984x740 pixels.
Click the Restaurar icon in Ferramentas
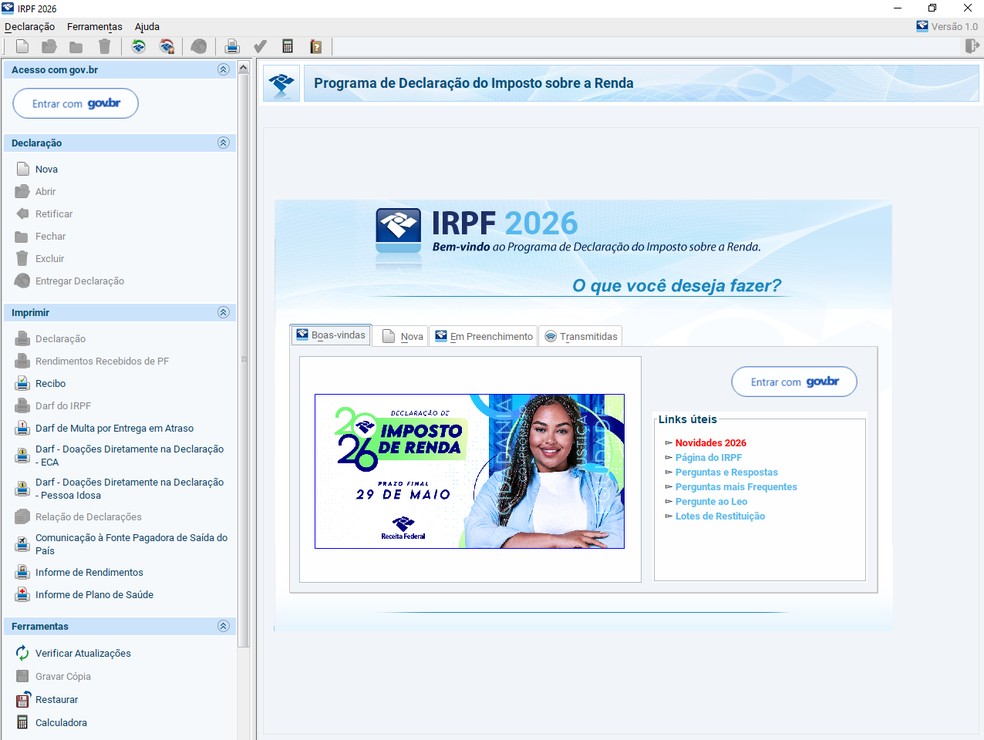click(x=23, y=699)
